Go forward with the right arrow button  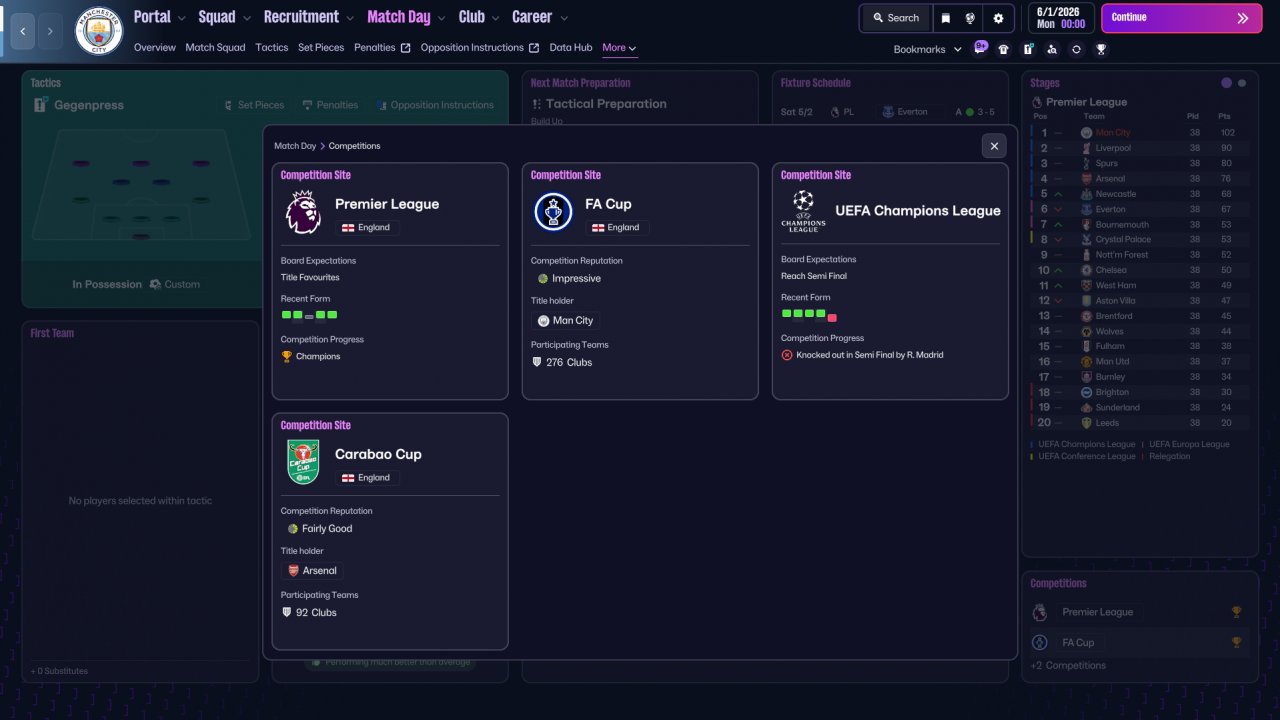click(50, 31)
